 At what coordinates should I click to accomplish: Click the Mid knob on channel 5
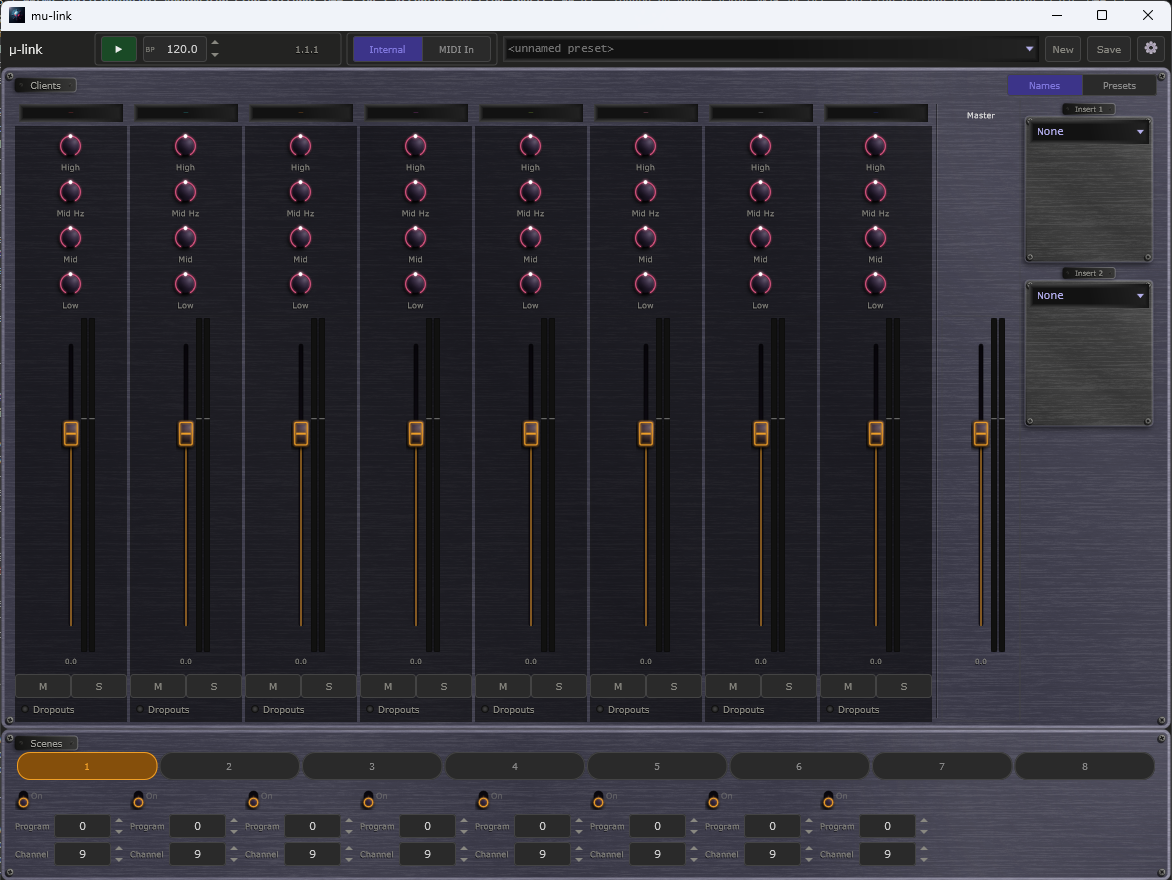click(531, 238)
